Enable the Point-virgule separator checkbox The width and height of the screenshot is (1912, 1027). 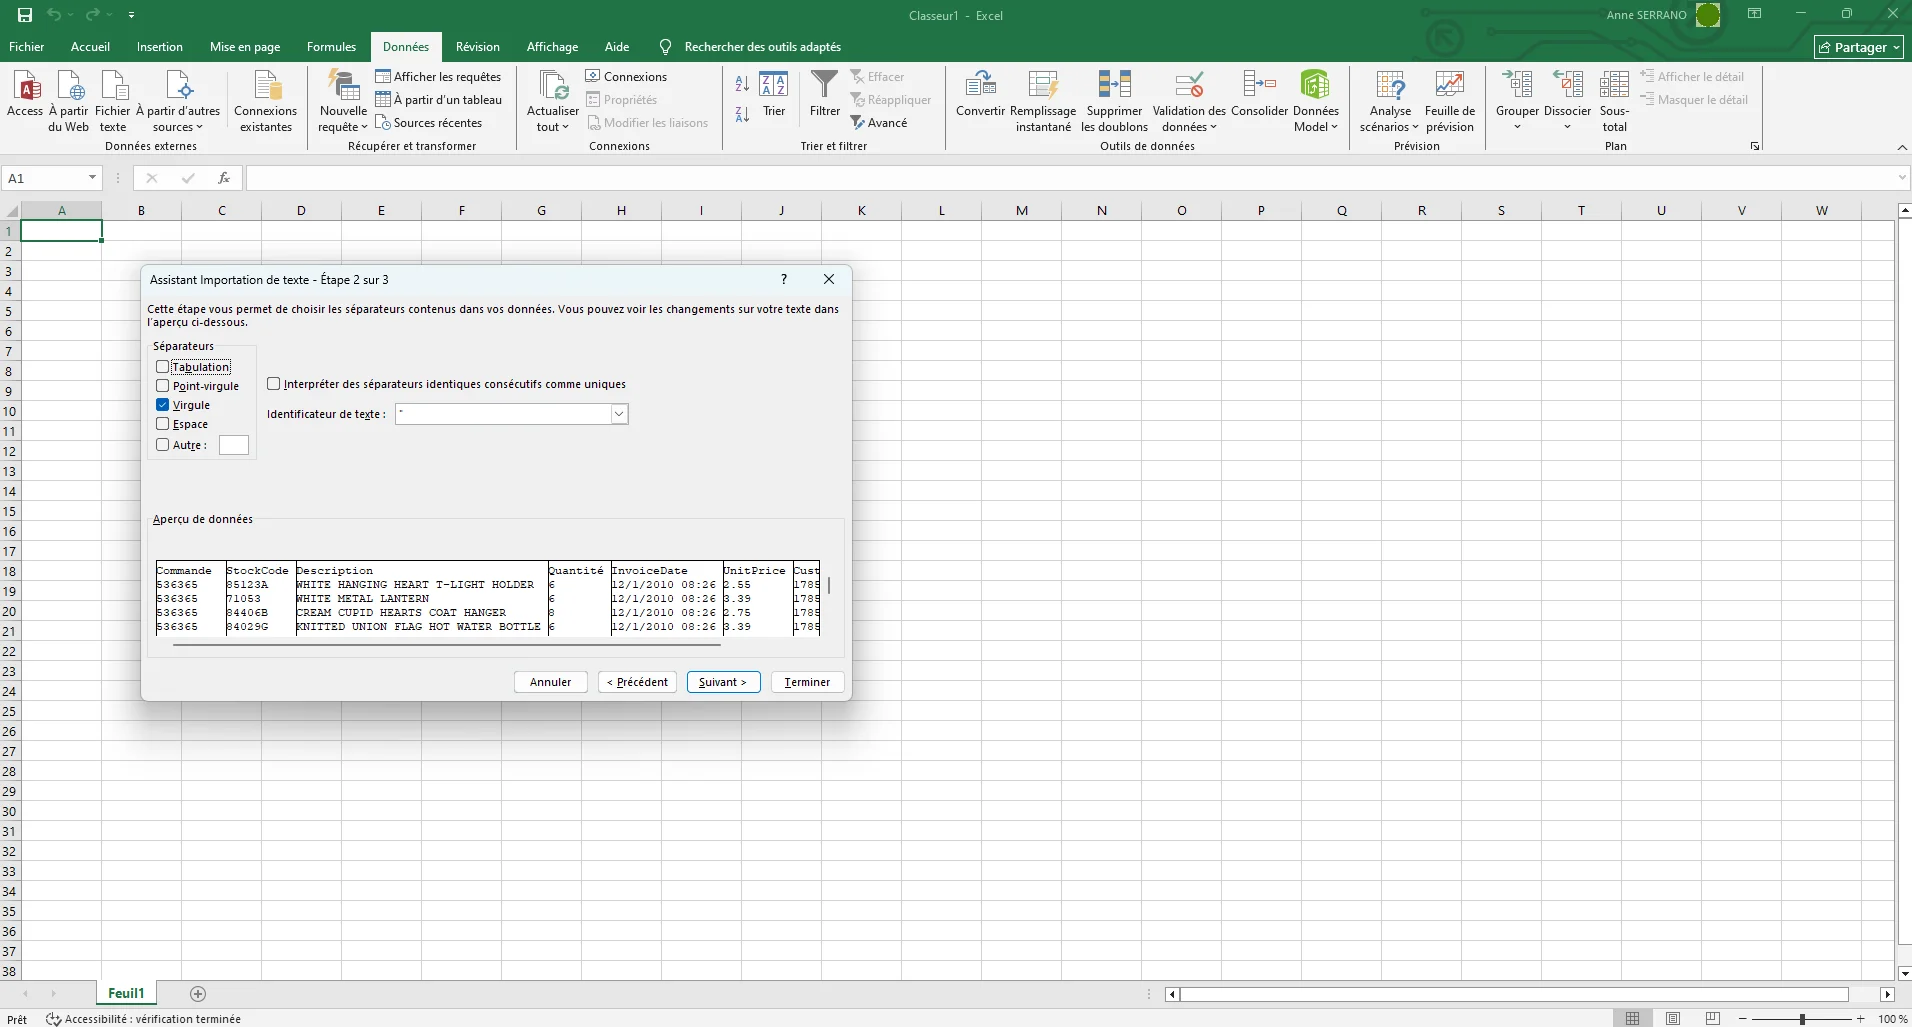[x=162, y=386]
